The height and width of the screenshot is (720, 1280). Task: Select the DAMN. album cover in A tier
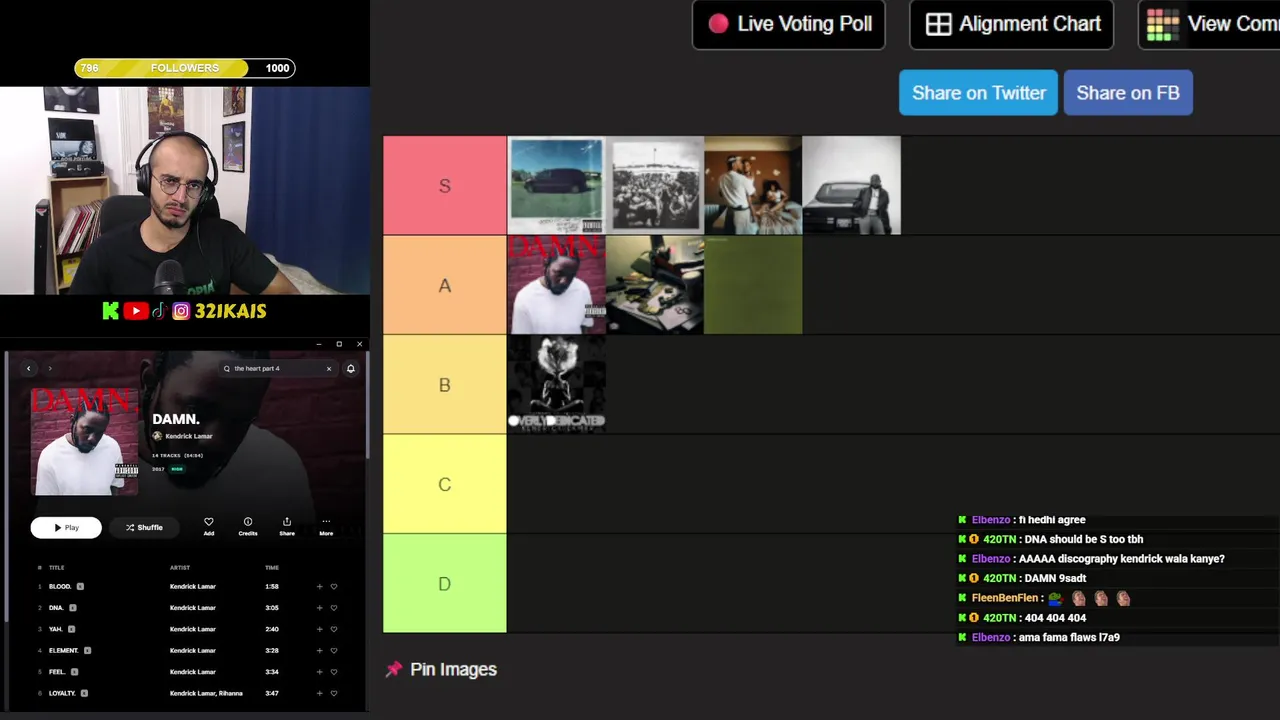556,285
